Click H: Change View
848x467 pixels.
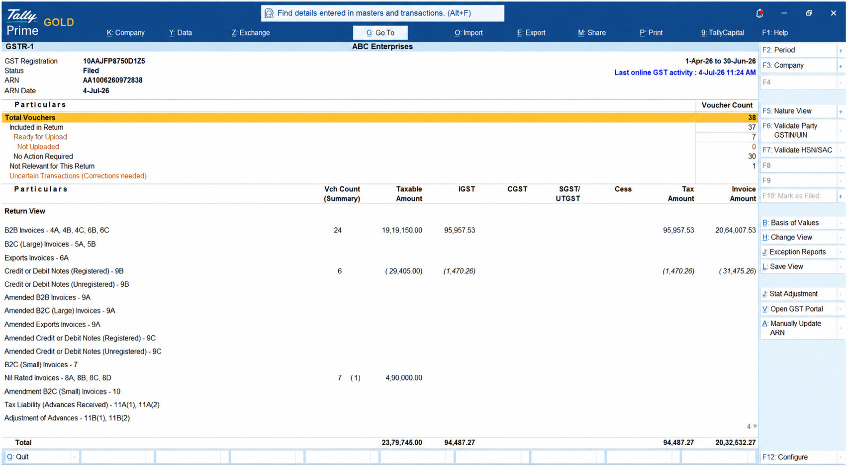799,237
